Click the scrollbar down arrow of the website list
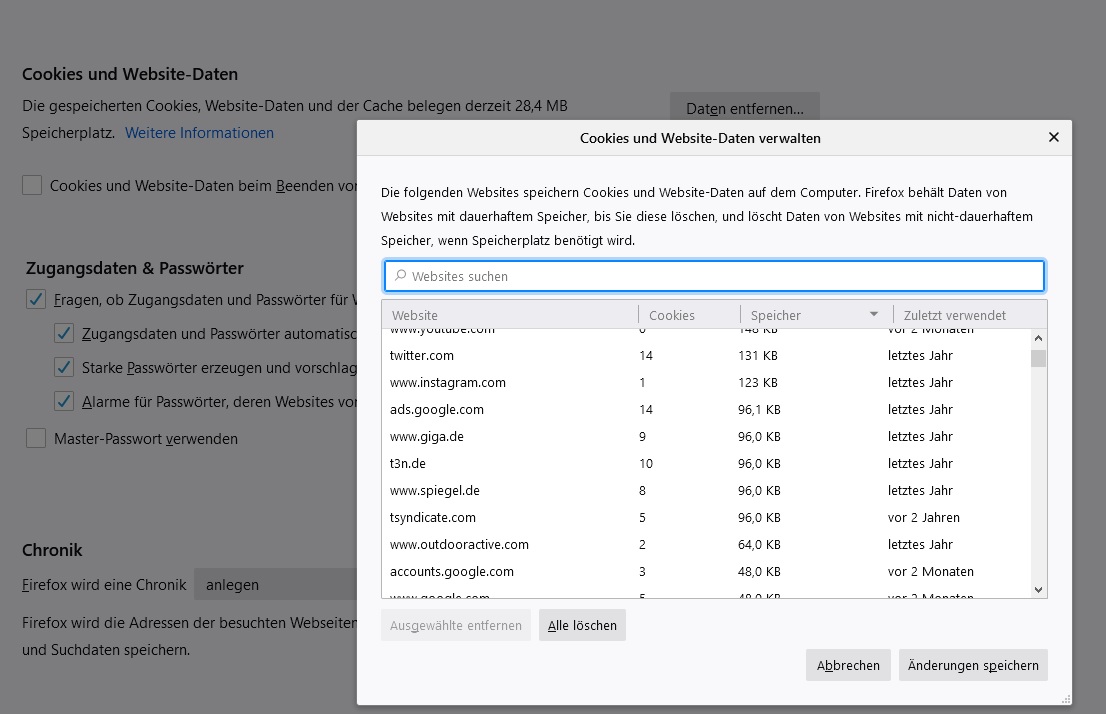Screen dimensions: 1106x714 [1038, 590]
